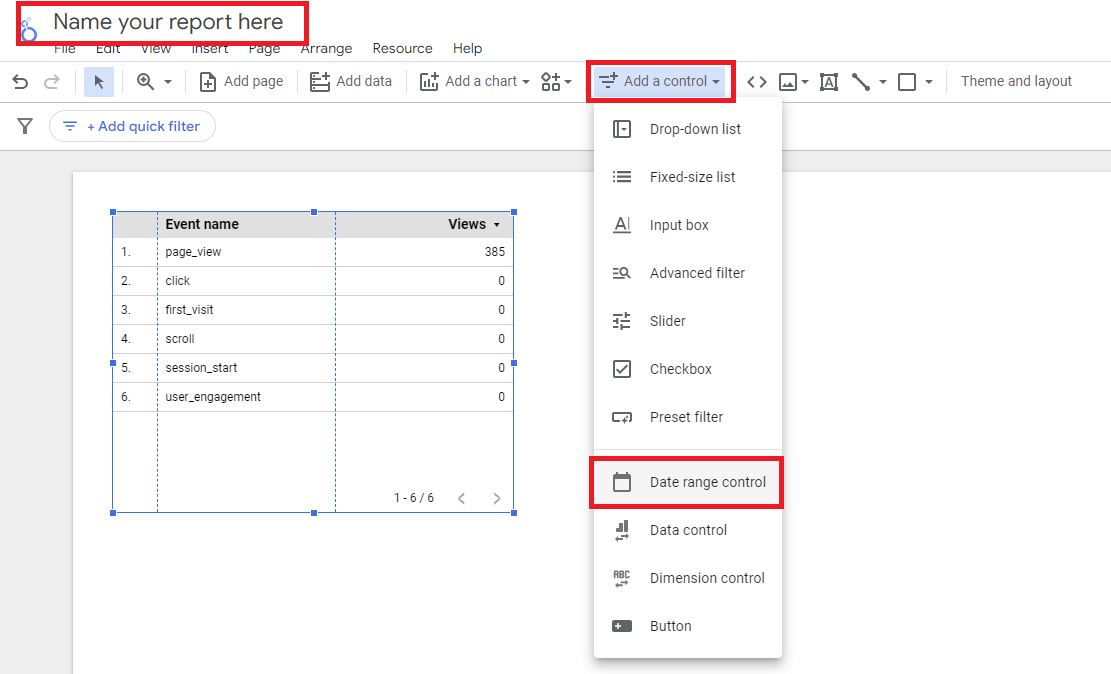This screenshot has width=1111, height=674.
Task: Choose Input box control
Action: (x=688, y=225)
